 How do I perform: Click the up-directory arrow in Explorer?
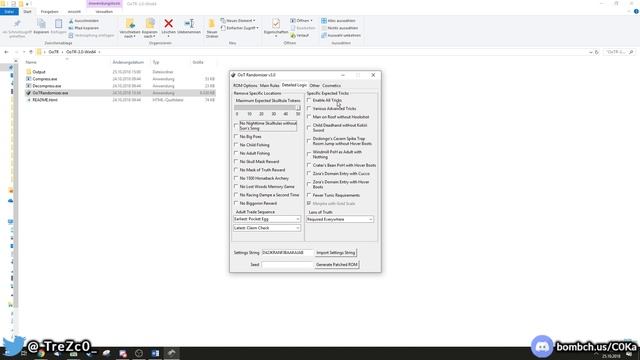(x=31, y=52)
